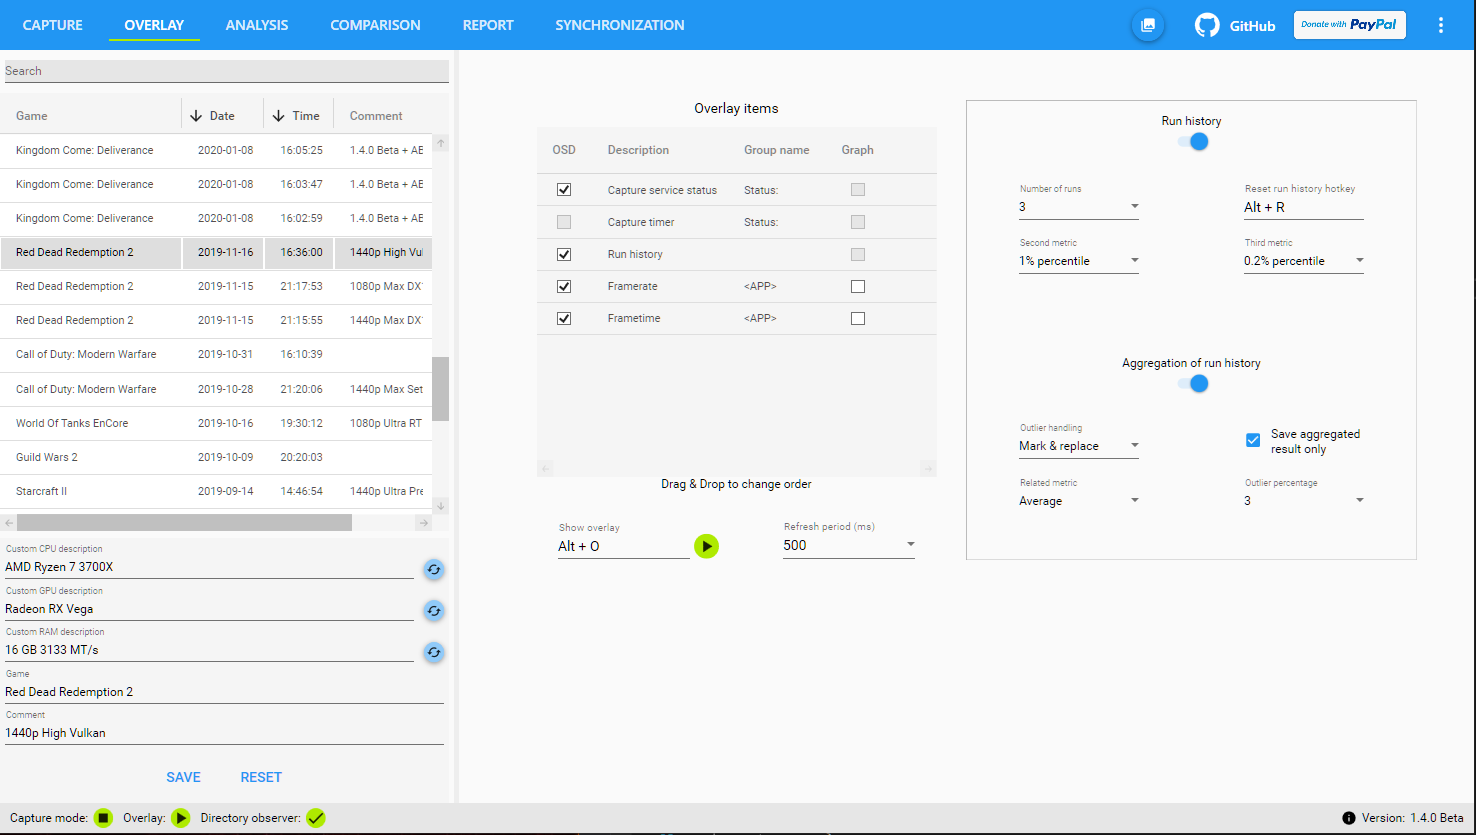Switch to the Capture tab
The width and height of the screenshot is (1476, 835).
coord(53,25)
